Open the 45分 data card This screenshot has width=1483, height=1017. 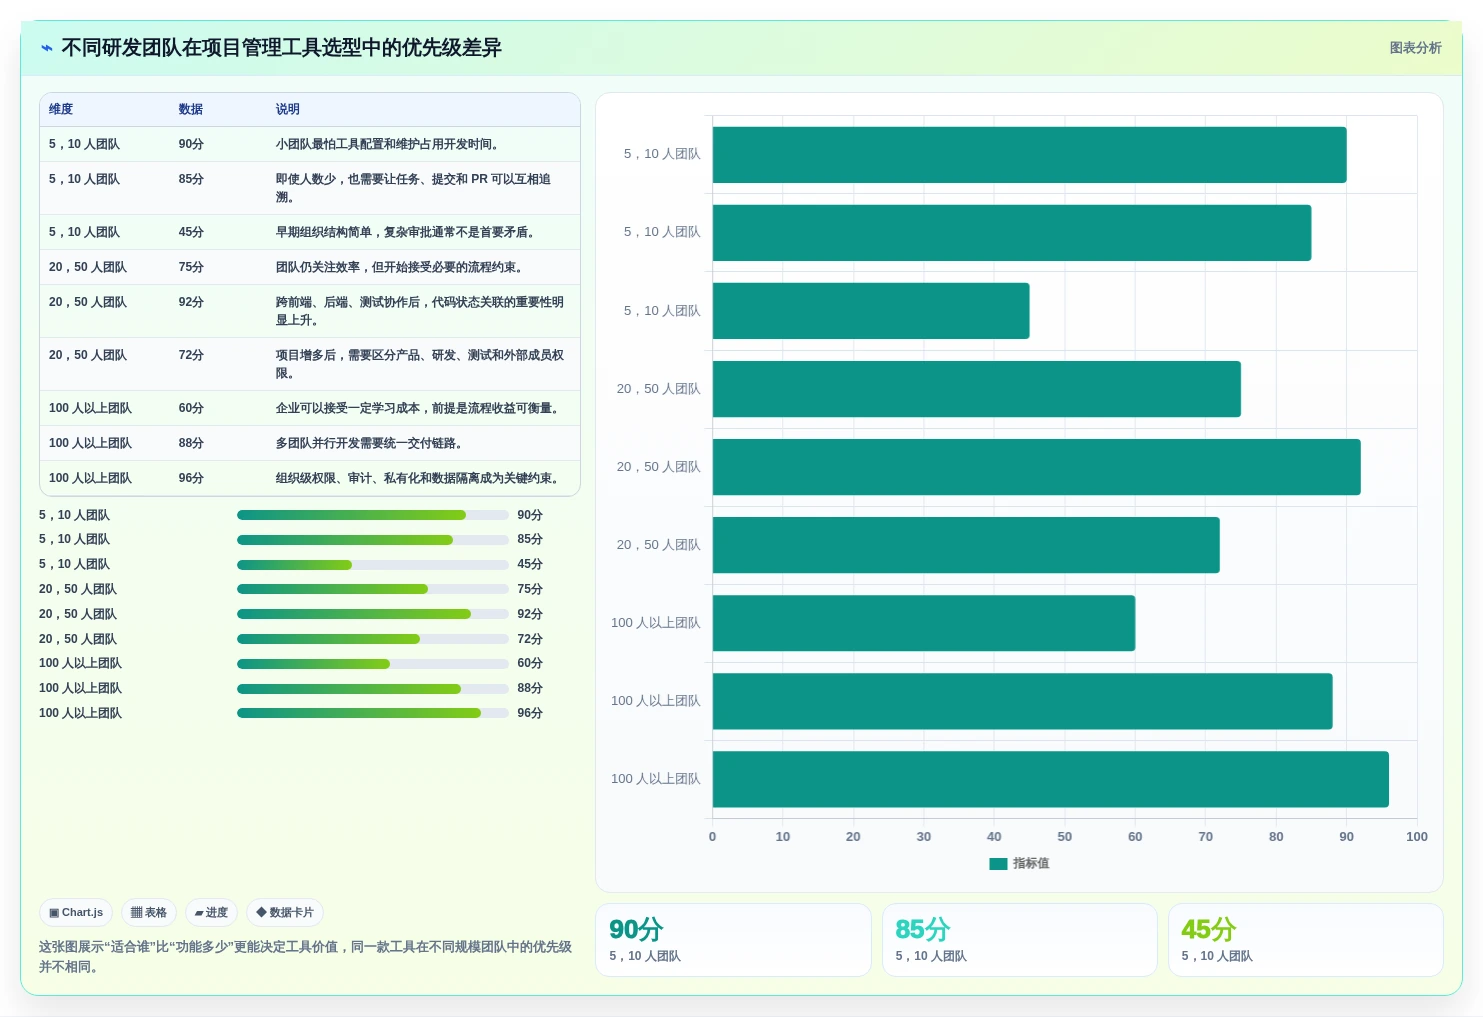pos(1305,940)
